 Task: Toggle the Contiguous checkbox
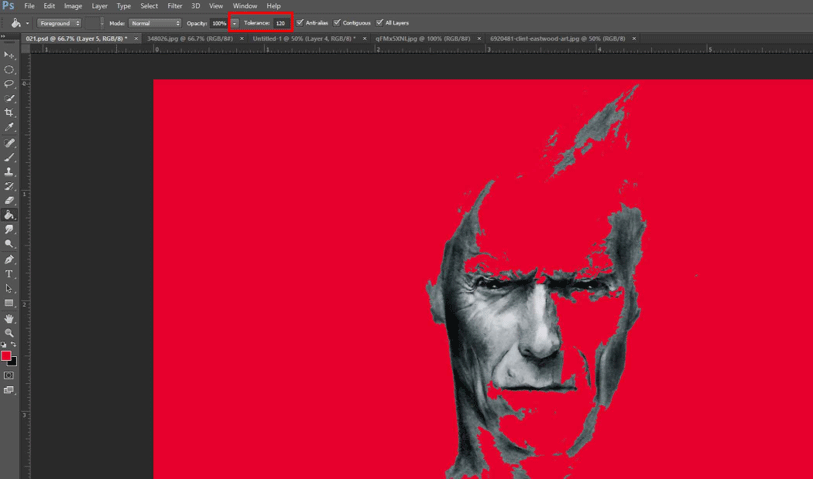337,23
